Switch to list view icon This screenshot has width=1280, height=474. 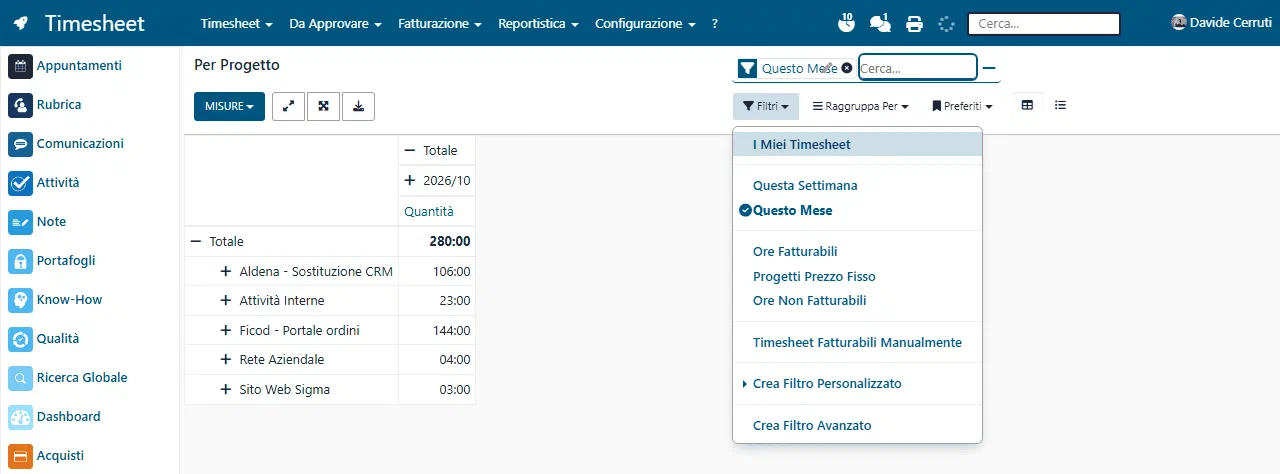tap(1060, 105)
